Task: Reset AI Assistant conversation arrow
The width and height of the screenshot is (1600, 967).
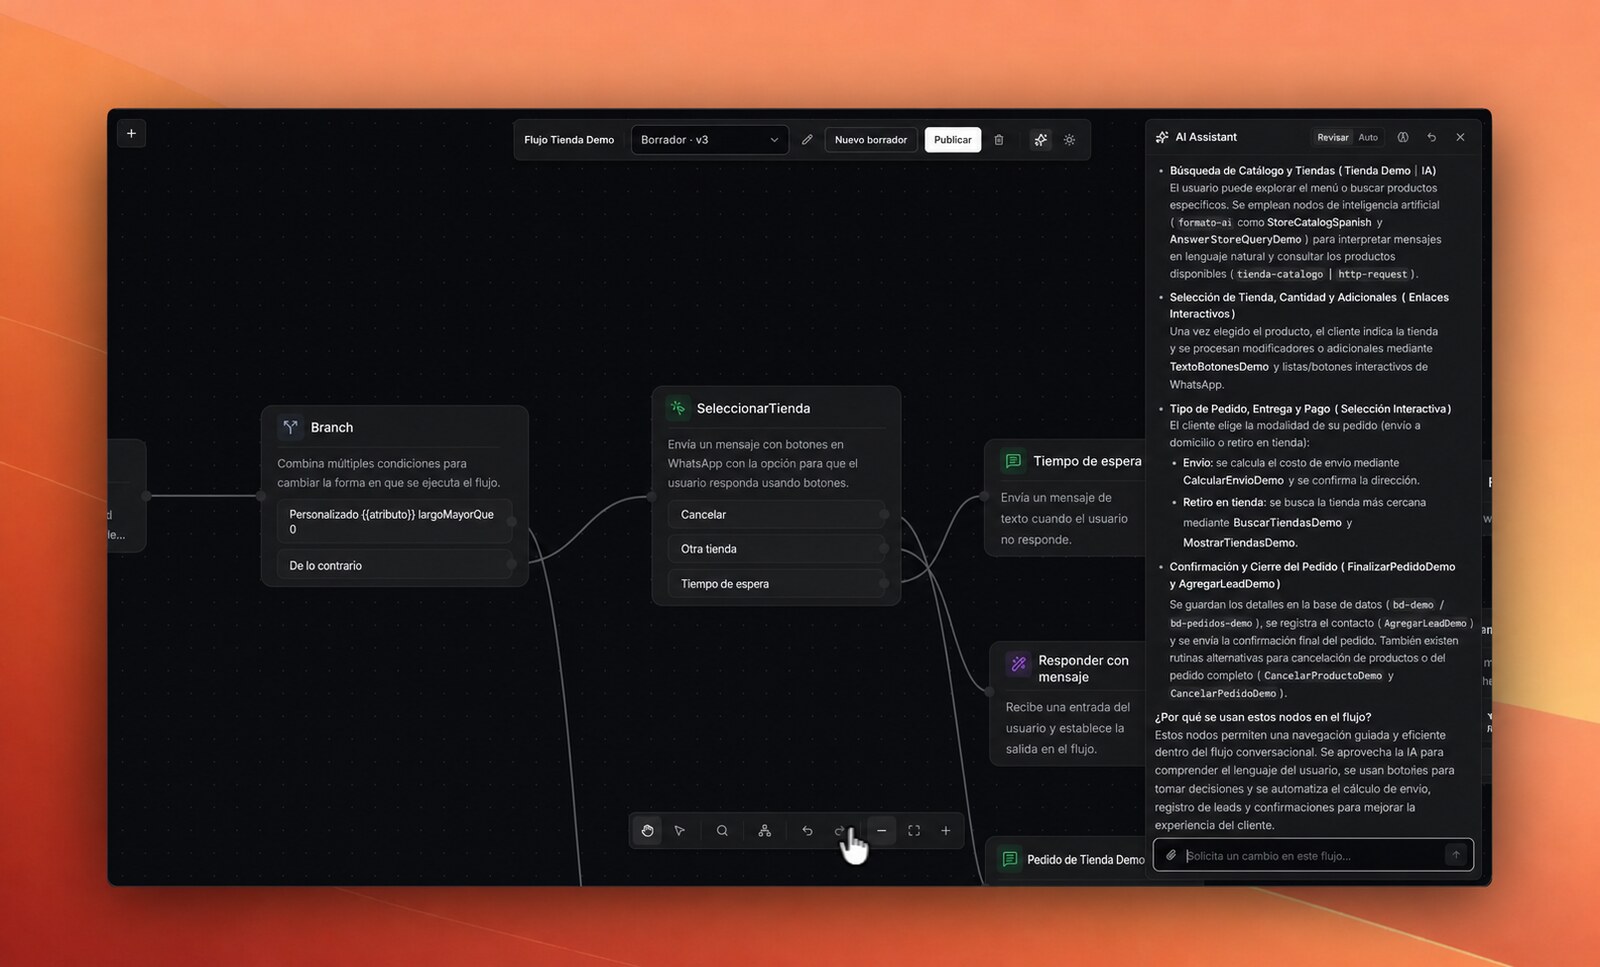Action: (1432, 137)
